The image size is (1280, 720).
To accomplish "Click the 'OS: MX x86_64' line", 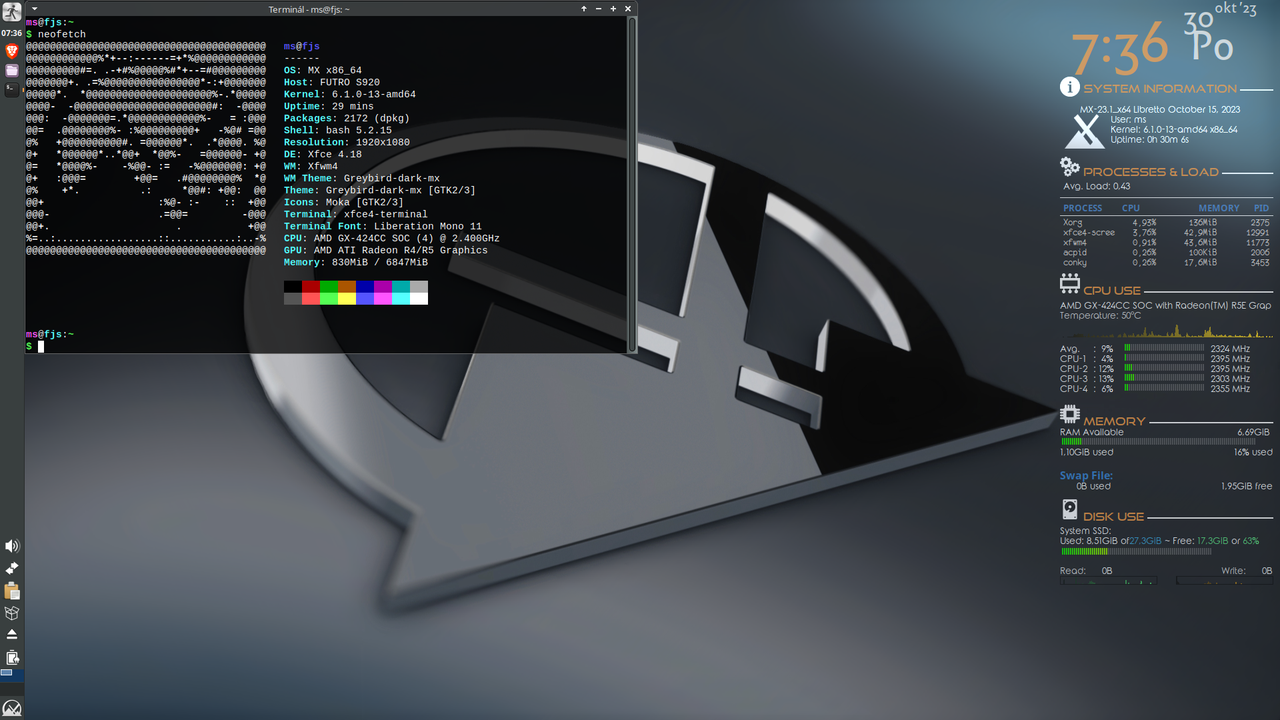I will 323,70.
